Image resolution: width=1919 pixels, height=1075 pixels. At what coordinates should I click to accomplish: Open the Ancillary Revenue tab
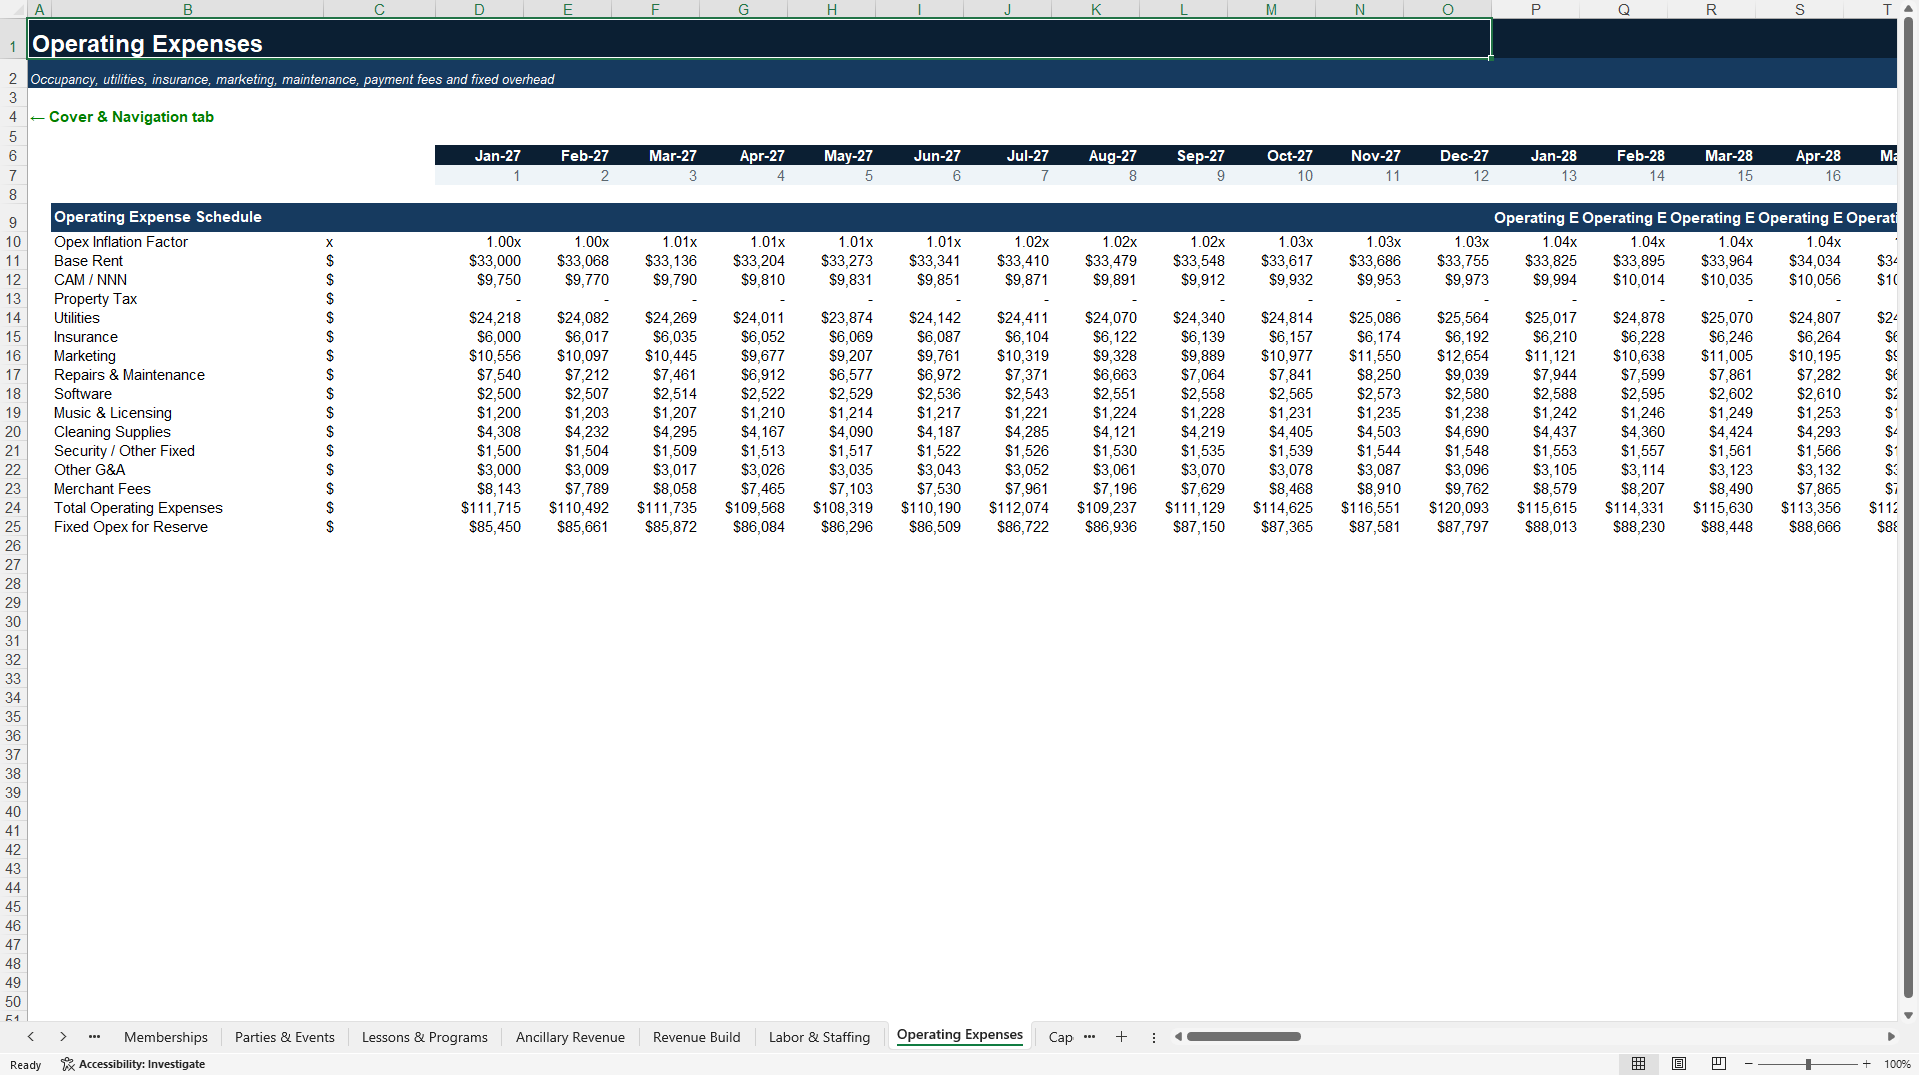point(570,1037)
